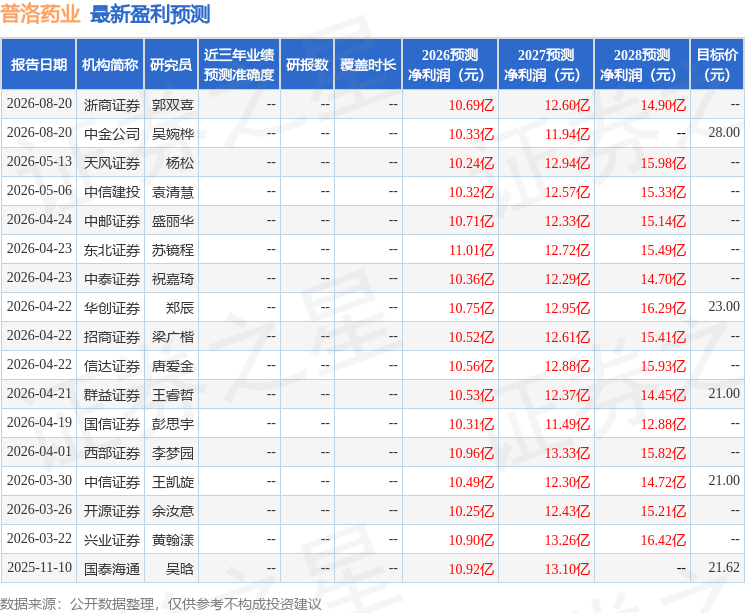Open the 中金公司 institution entry
Screen dimensions: 745x613
112,134
